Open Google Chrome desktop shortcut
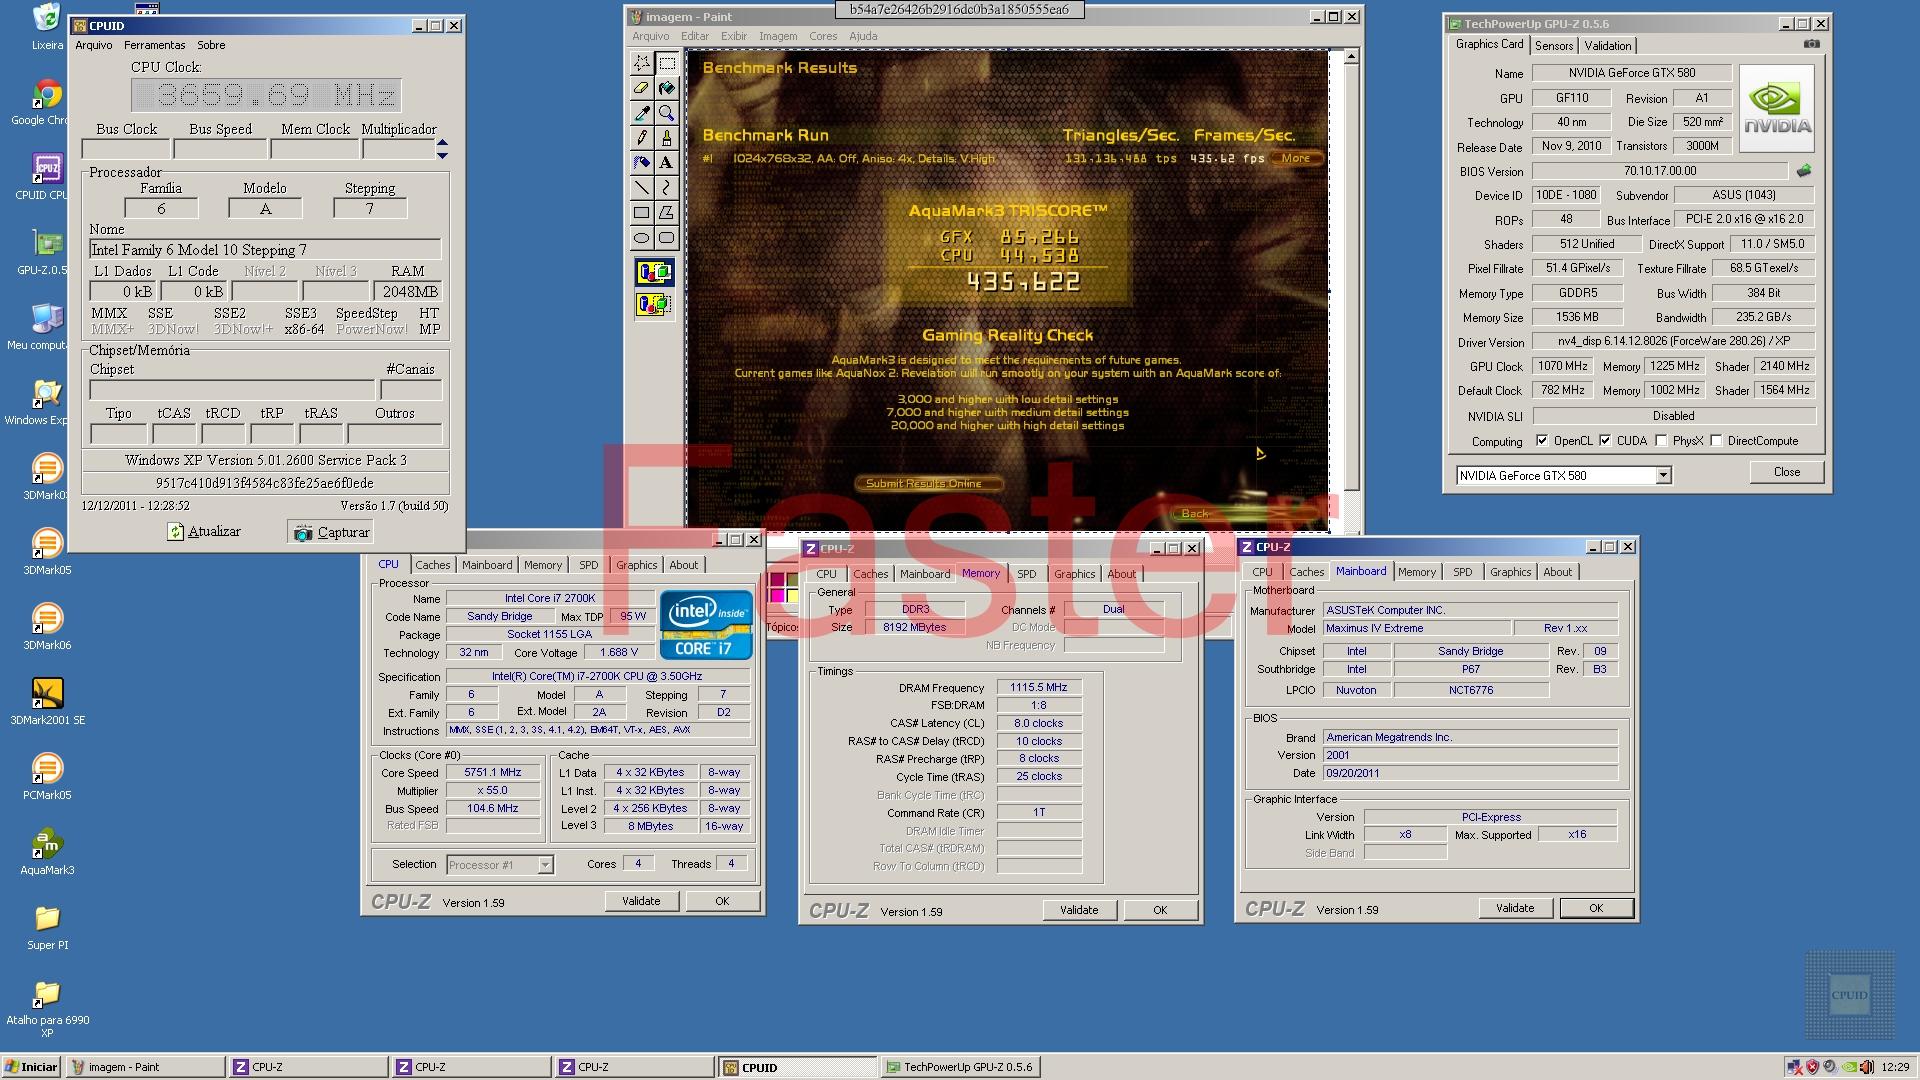Screen dimensions: 1920x1080 click(x=46, y=103)
